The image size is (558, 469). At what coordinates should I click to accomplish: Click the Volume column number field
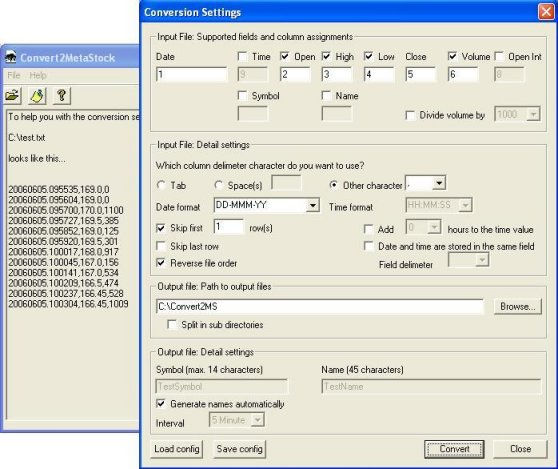pyautogui.click(x=463, y=74)
